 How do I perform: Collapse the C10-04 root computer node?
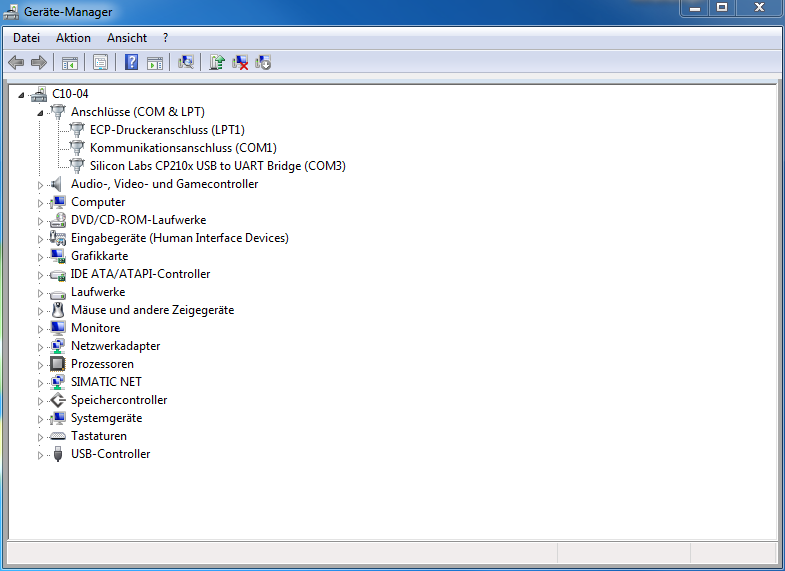point(23,95)
